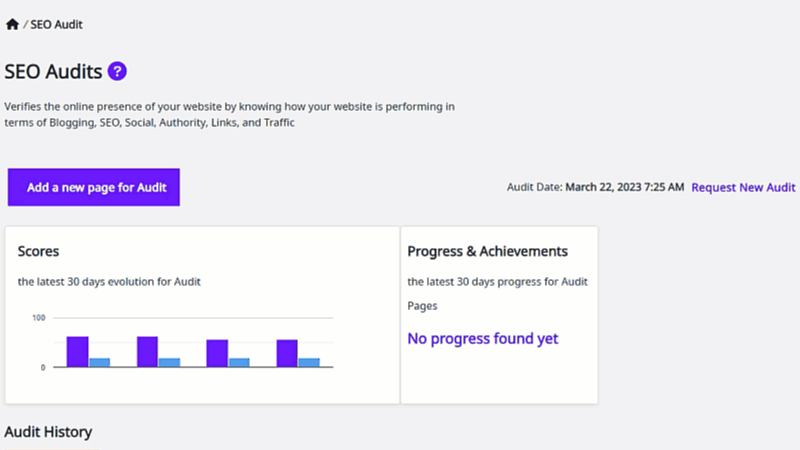Click the SEO Audit breadcrumb link
Viewport: 800px width, 450px height.
[x=56, y=24]
